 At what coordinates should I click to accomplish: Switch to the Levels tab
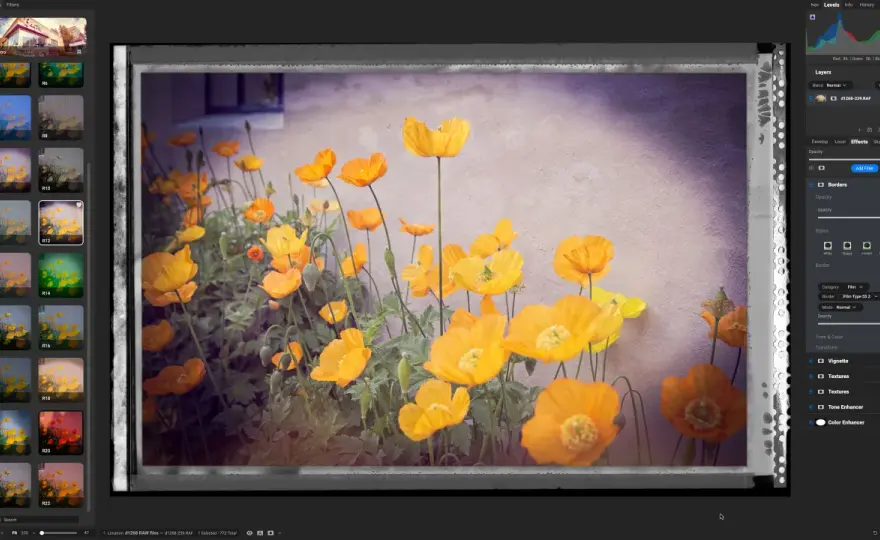(831, 4)
